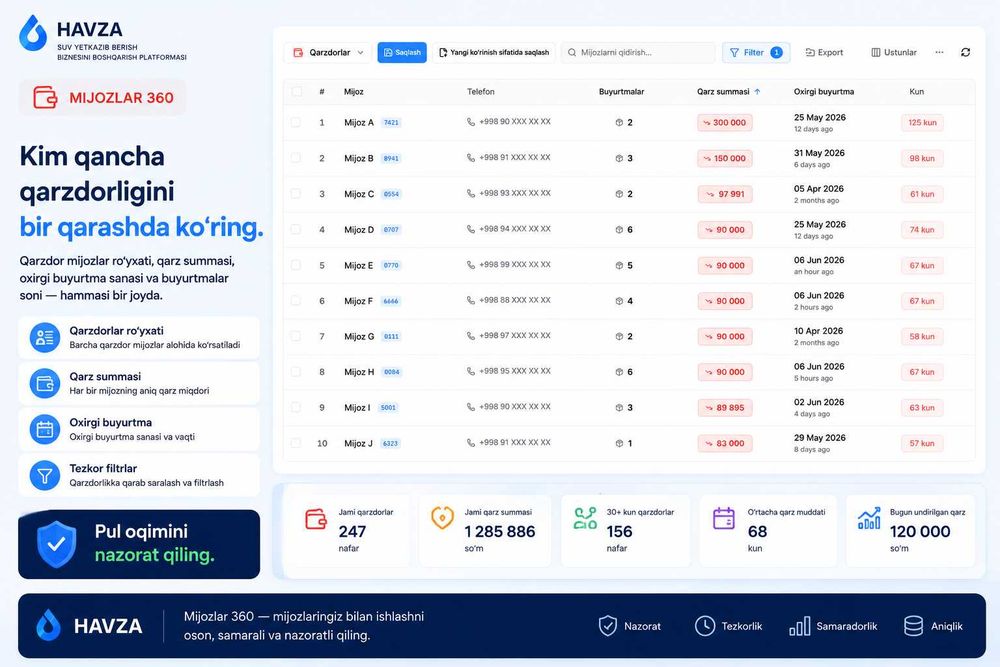Open the Qarzdorlar view dropdown
The image size is (1000, 667).
(x=328, y=52)
